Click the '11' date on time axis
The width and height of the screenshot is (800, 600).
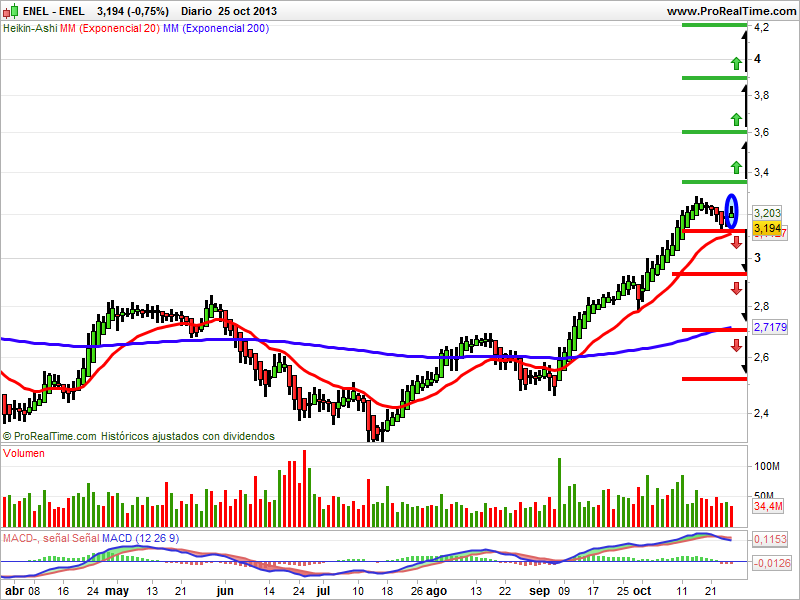682,591
